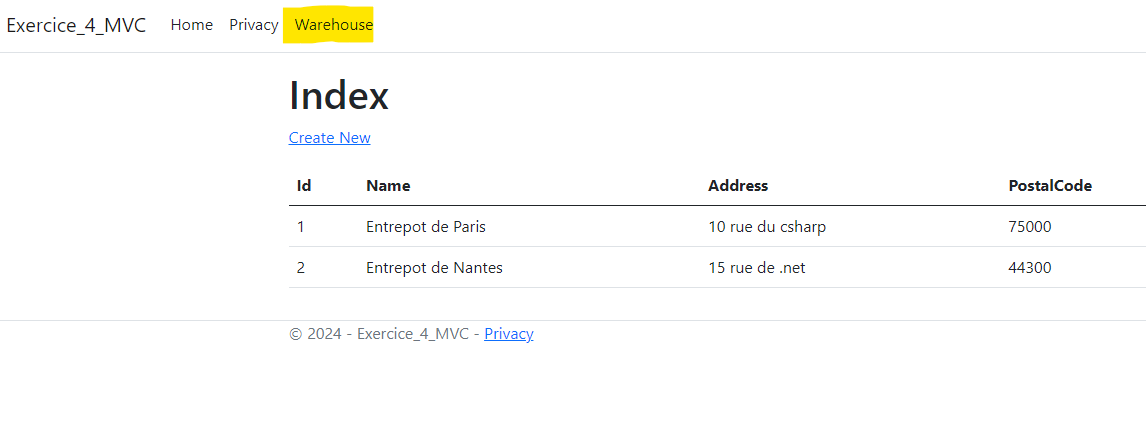The image size is (1146, 446).
Task: Click the 10 rue du csharp address
Action: (767, 227)
